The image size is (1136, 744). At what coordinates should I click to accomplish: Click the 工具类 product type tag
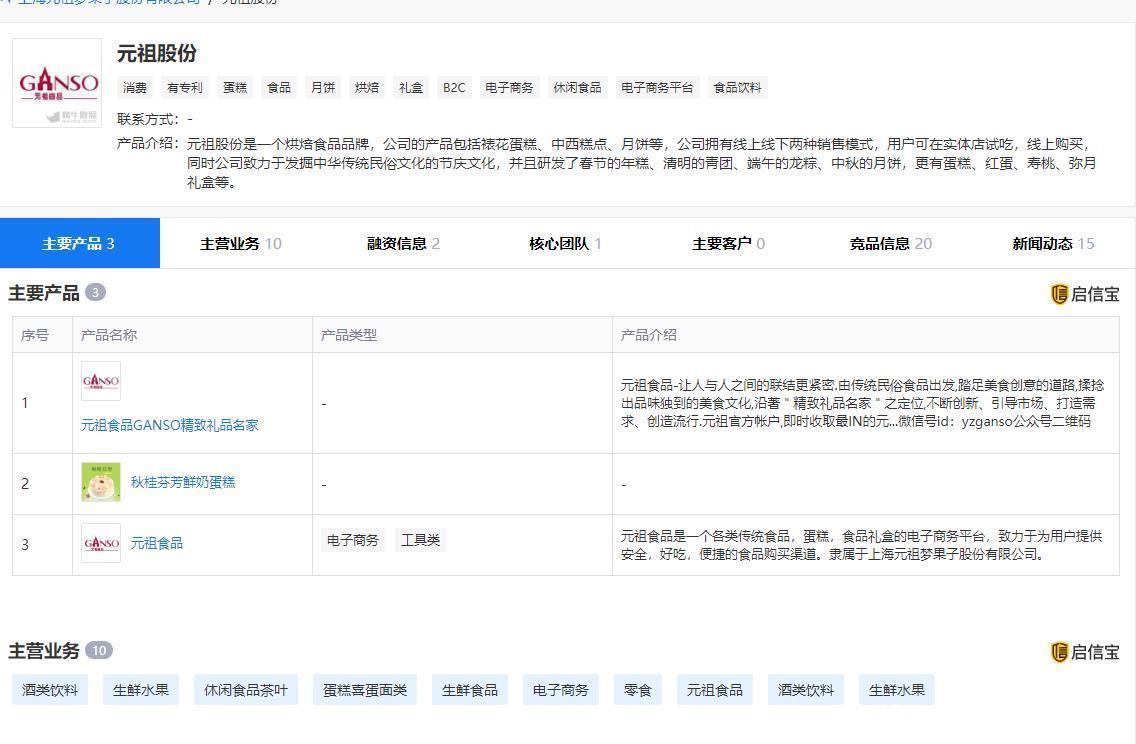420,539
